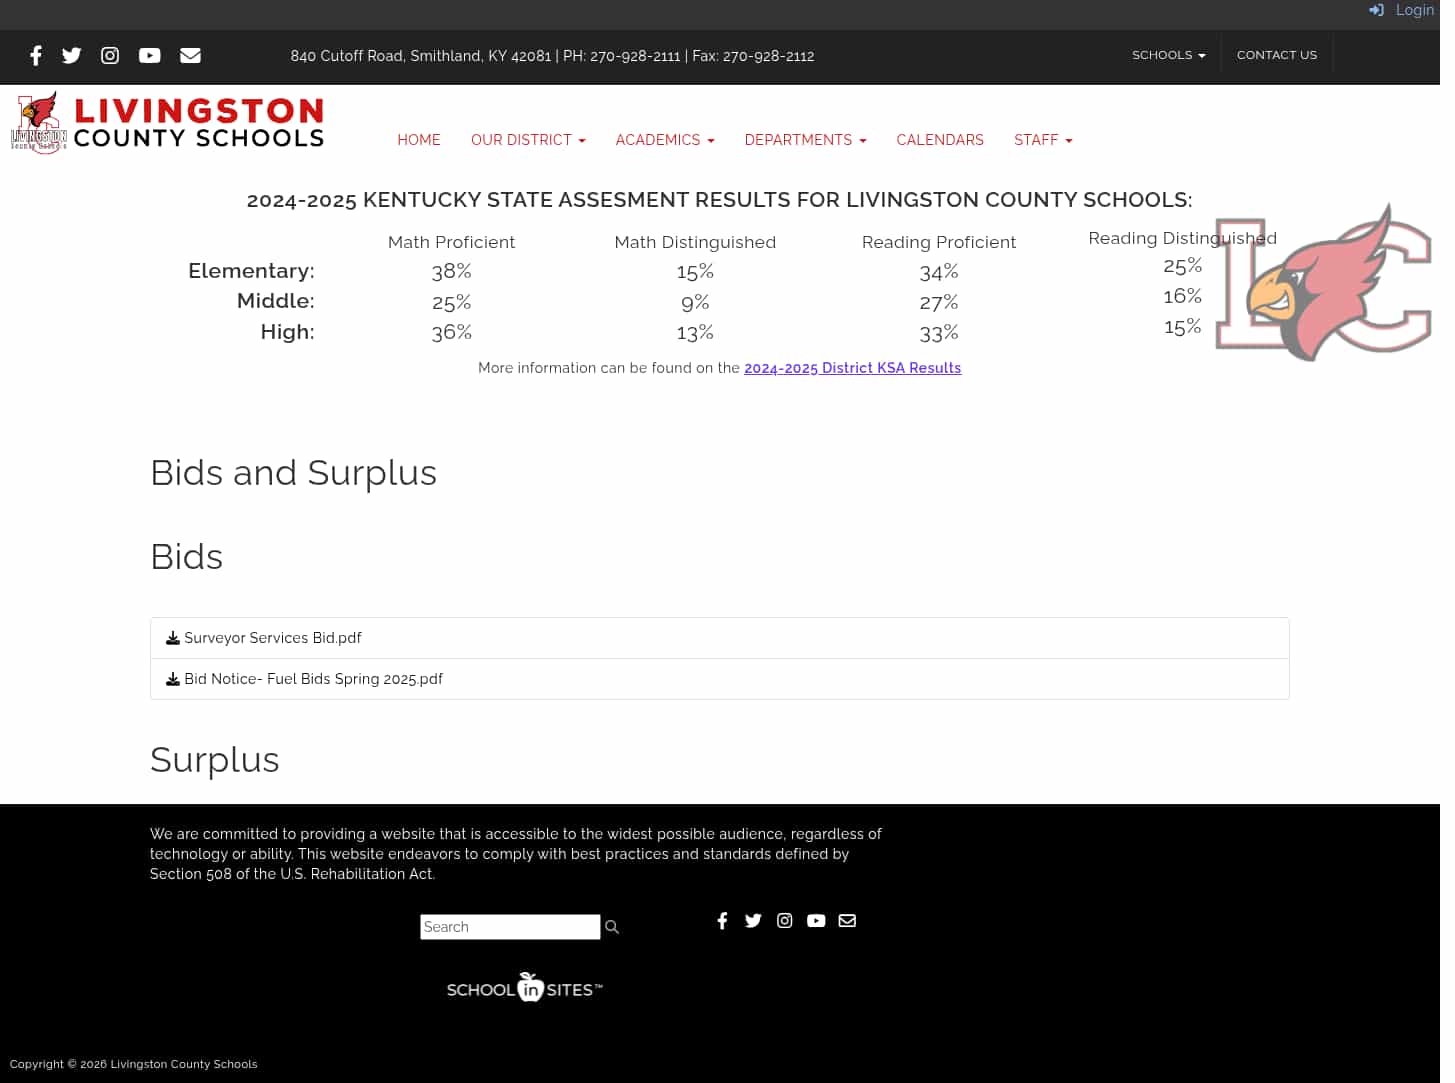Expand the Academics menu

[x=665, y=140]
